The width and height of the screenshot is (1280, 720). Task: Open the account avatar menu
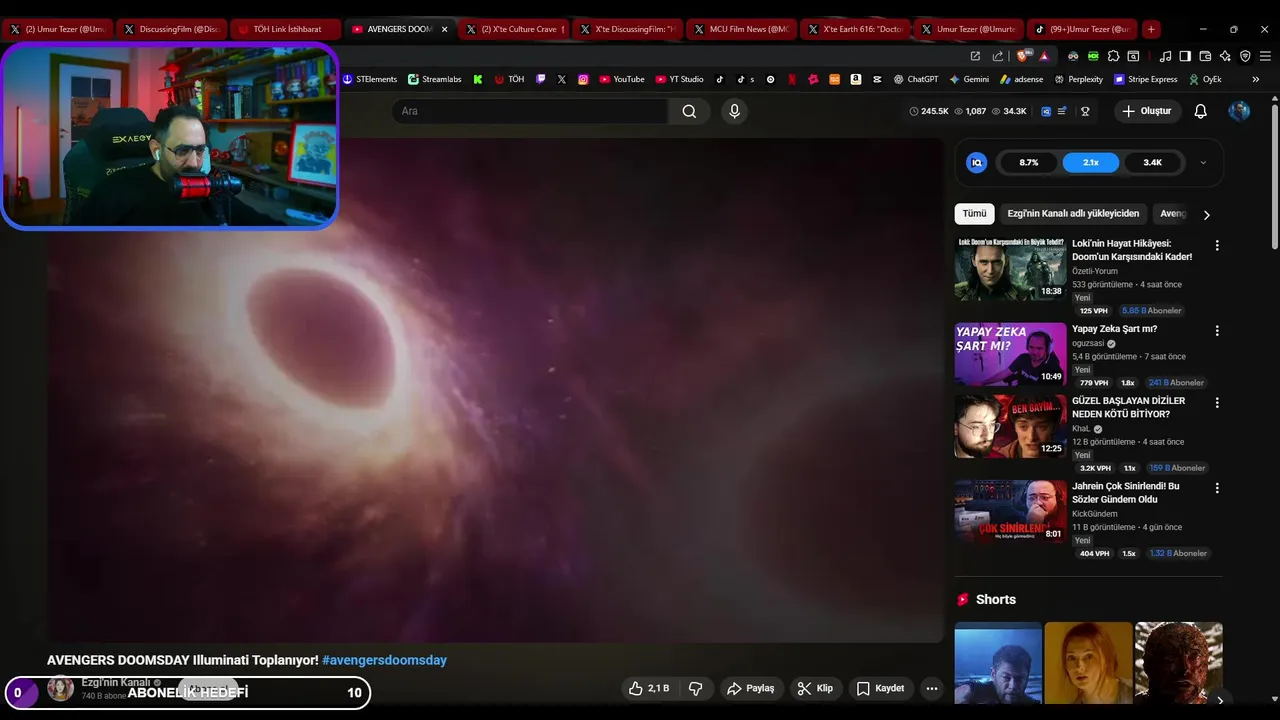1239,111
